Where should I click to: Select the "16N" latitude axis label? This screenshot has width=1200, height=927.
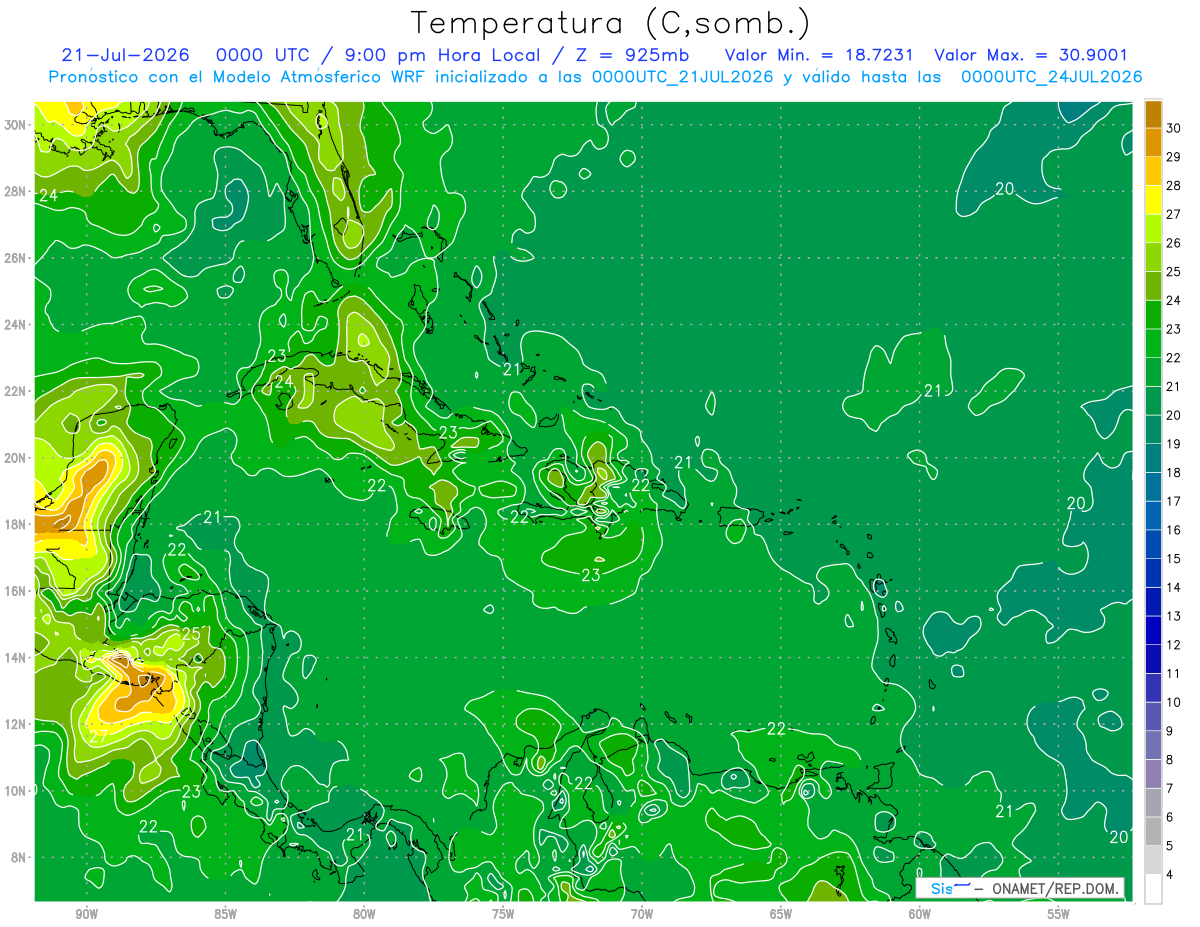tap(15, 591)
